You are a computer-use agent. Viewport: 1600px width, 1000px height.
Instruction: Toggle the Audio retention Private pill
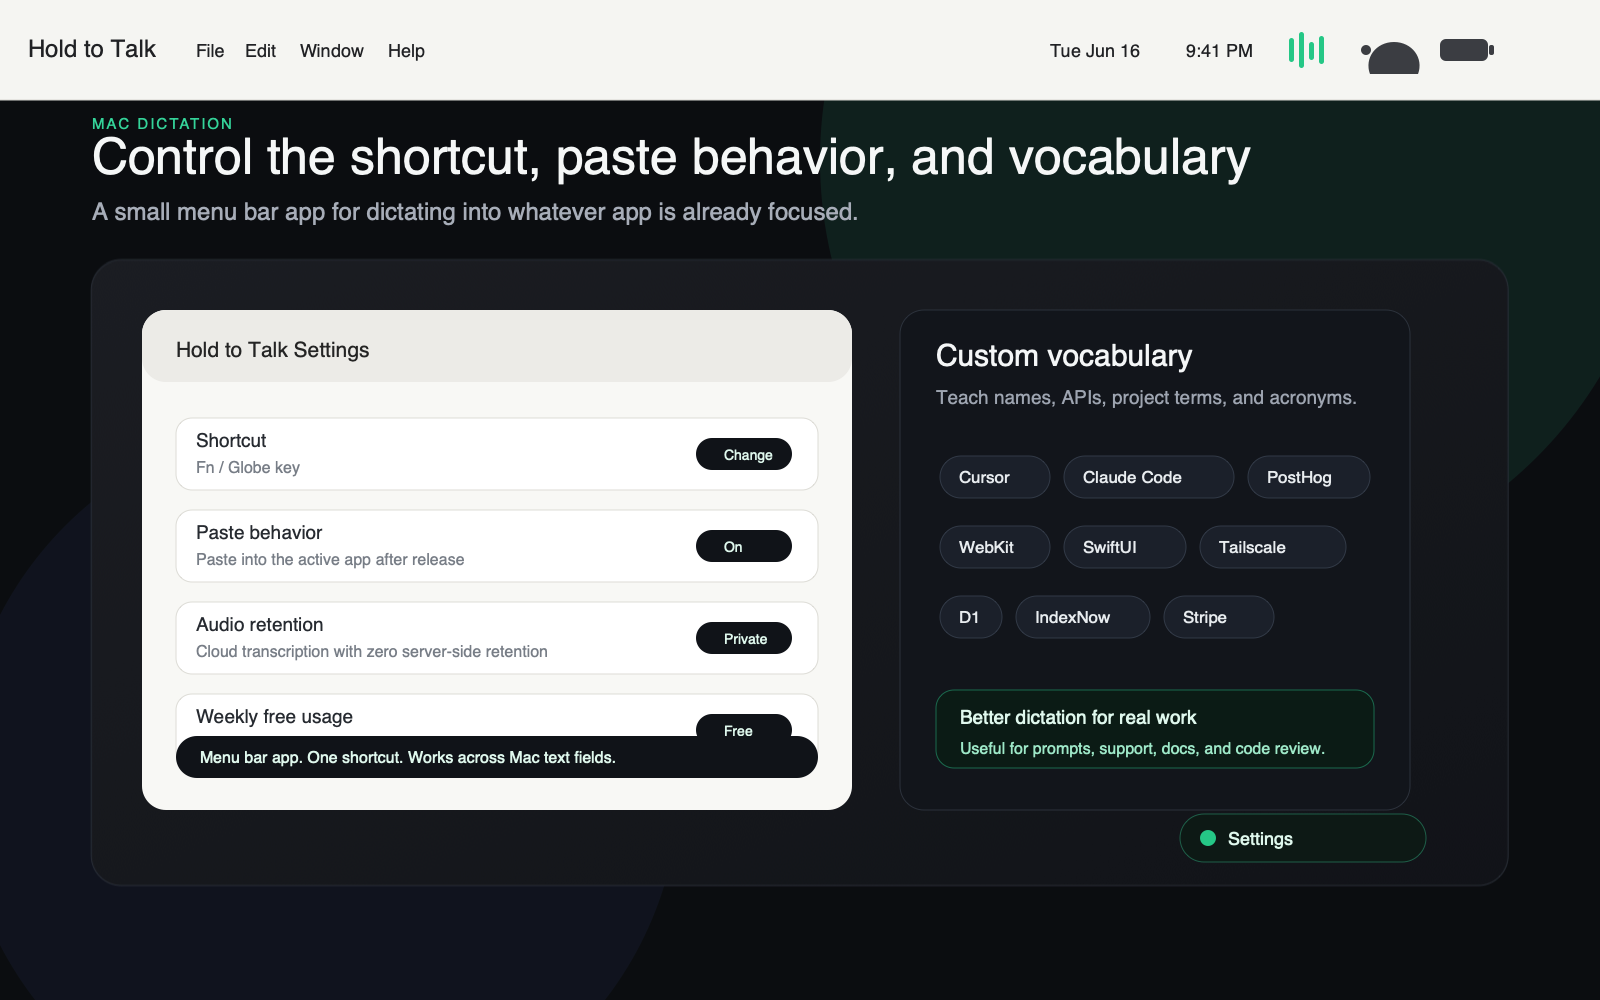[x=744, y=638]
